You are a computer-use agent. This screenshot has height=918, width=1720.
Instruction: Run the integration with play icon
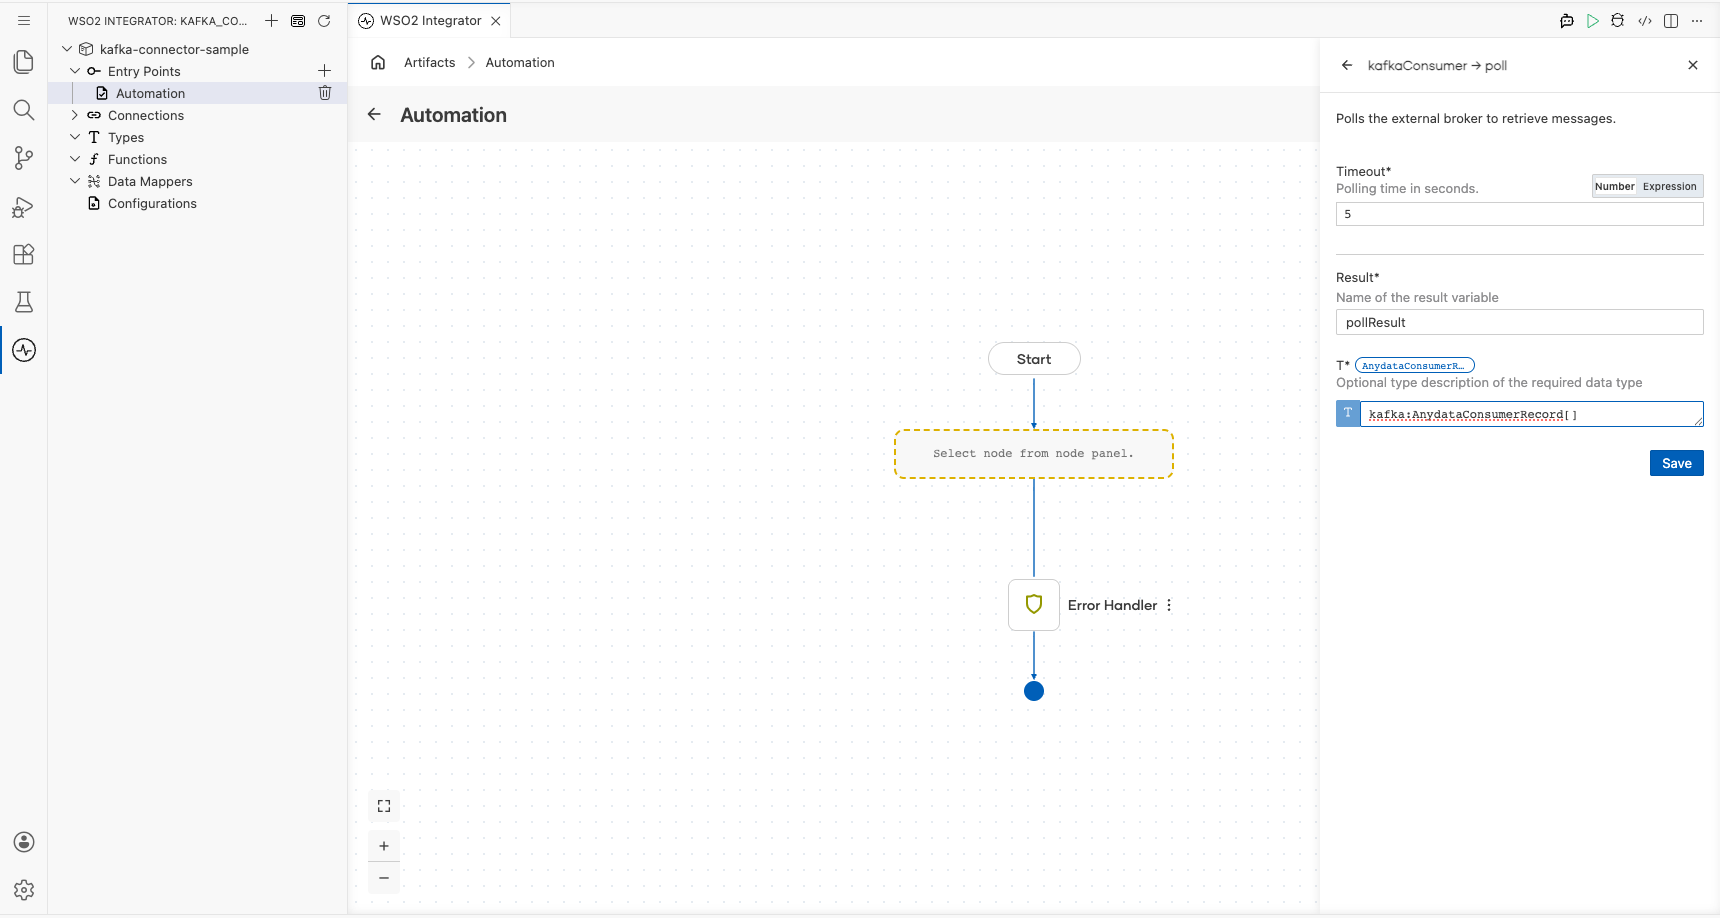[1593, 20]
